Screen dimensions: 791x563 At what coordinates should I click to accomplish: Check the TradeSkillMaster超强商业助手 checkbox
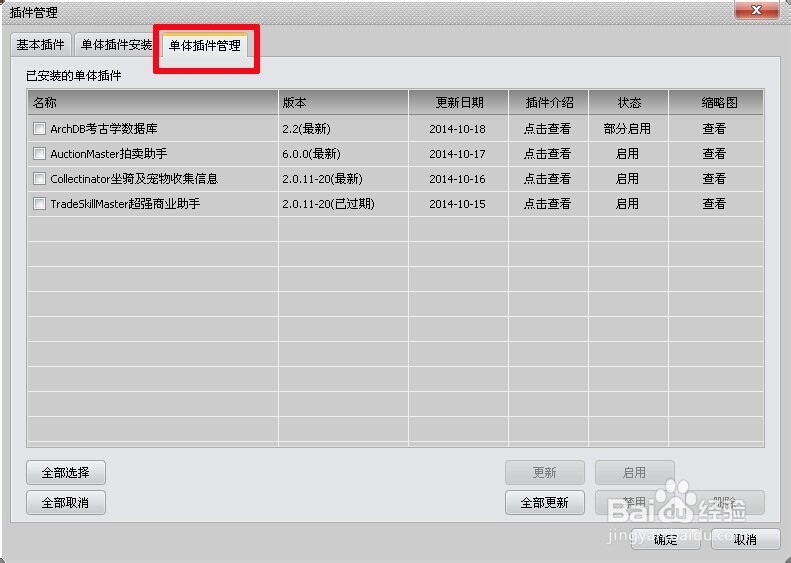point(39,204)
